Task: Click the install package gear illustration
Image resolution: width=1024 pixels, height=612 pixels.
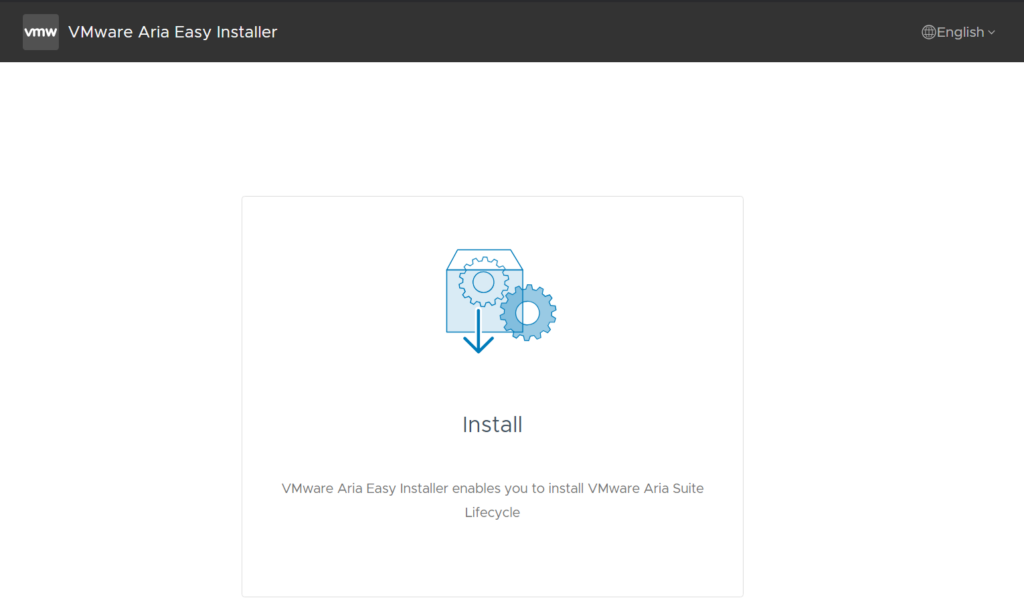Action: click(501, 301)
